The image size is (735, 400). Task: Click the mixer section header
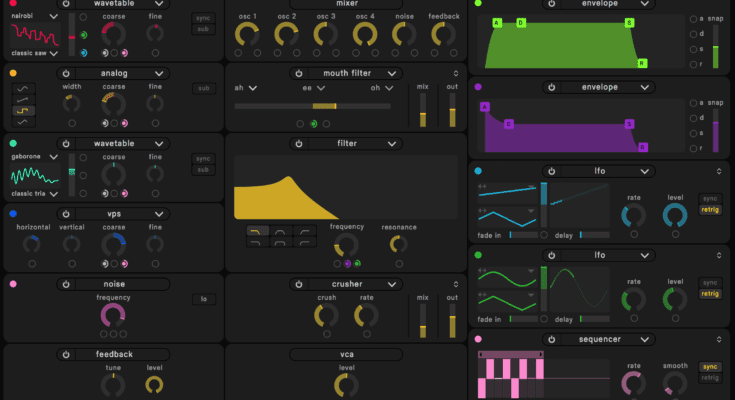[x=346, y=4]
